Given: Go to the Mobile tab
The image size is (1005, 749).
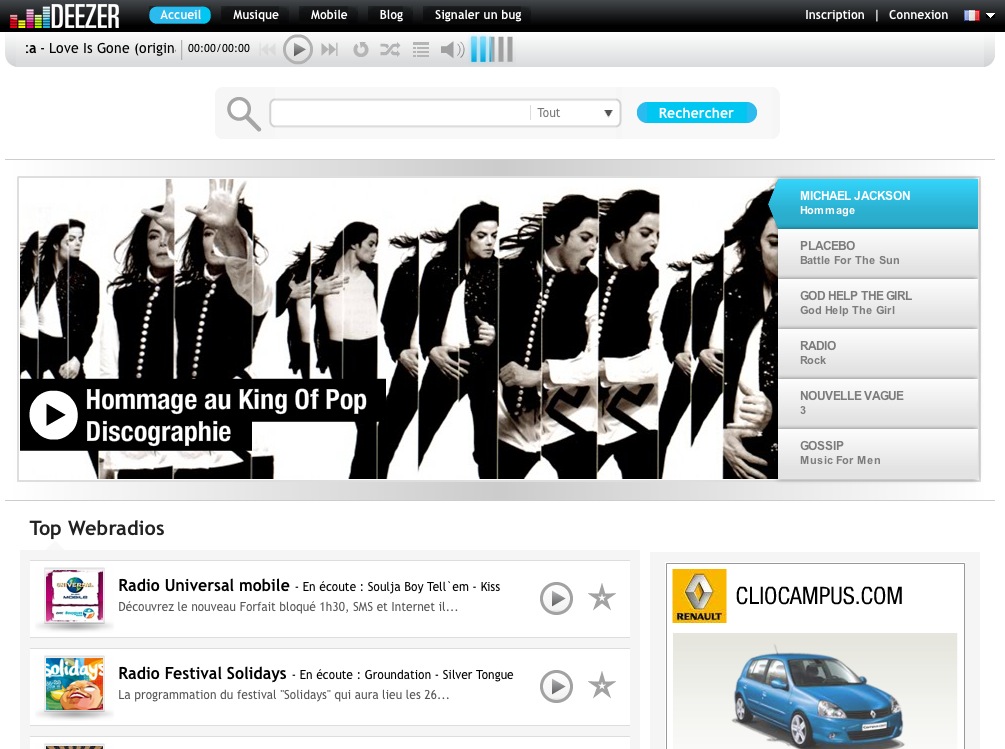Looking at the screenshot, I should pyautogui.click(x=329, y=15).
